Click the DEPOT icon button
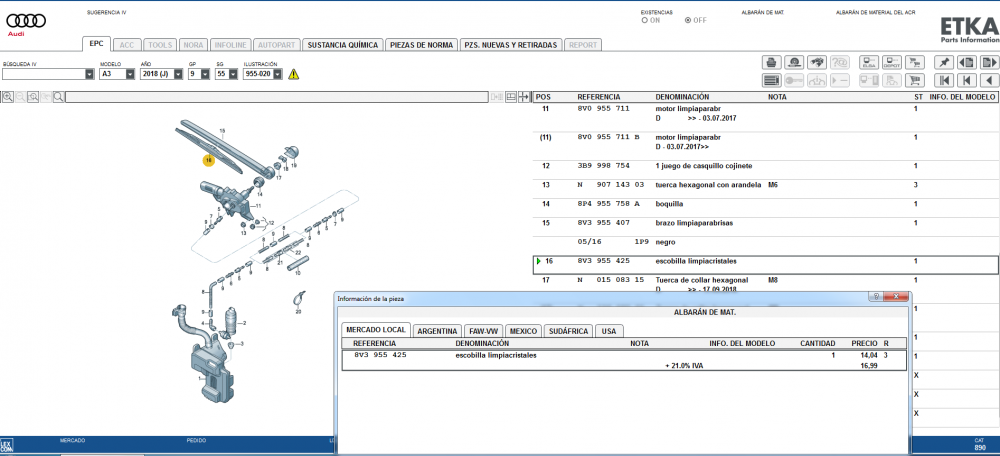The width and height of the screenshot is (1000, 456). 892,63
